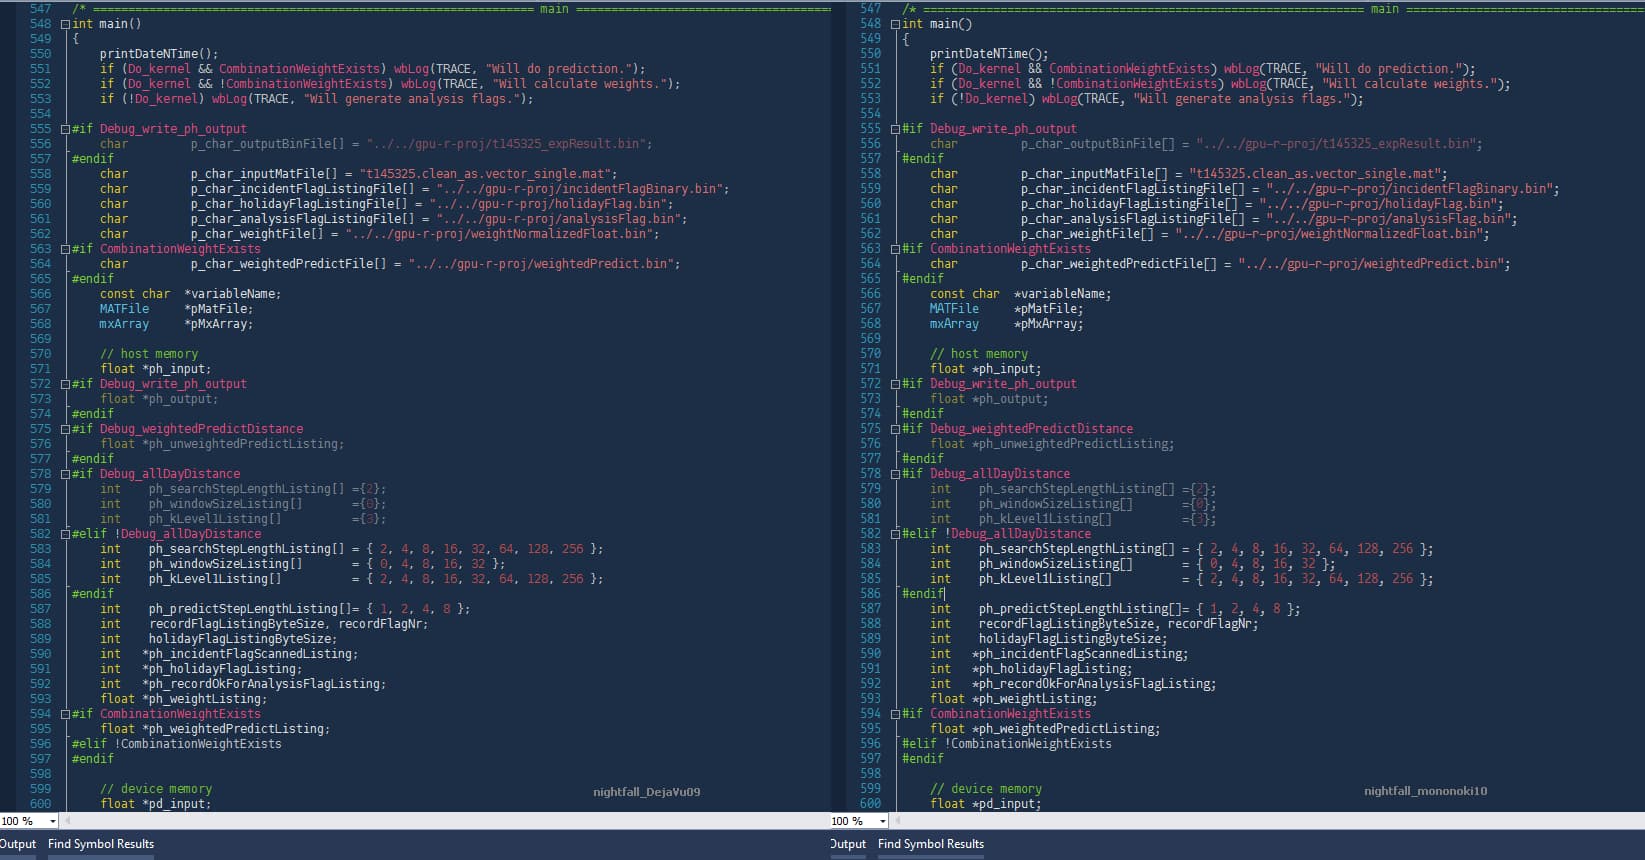Click recordFlagNr; in left pane

pyautogui.click(x=383, y=624)
